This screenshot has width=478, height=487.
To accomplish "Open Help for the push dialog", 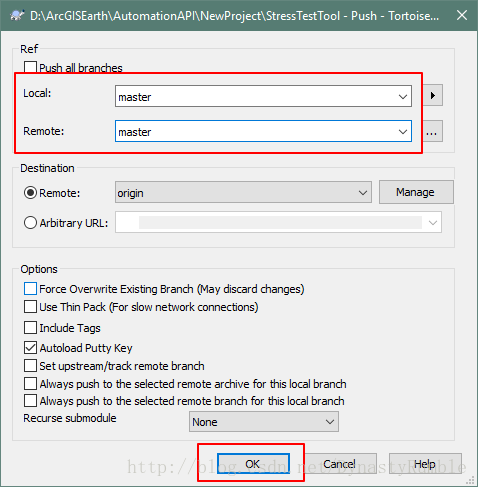I will pos(425,464).
